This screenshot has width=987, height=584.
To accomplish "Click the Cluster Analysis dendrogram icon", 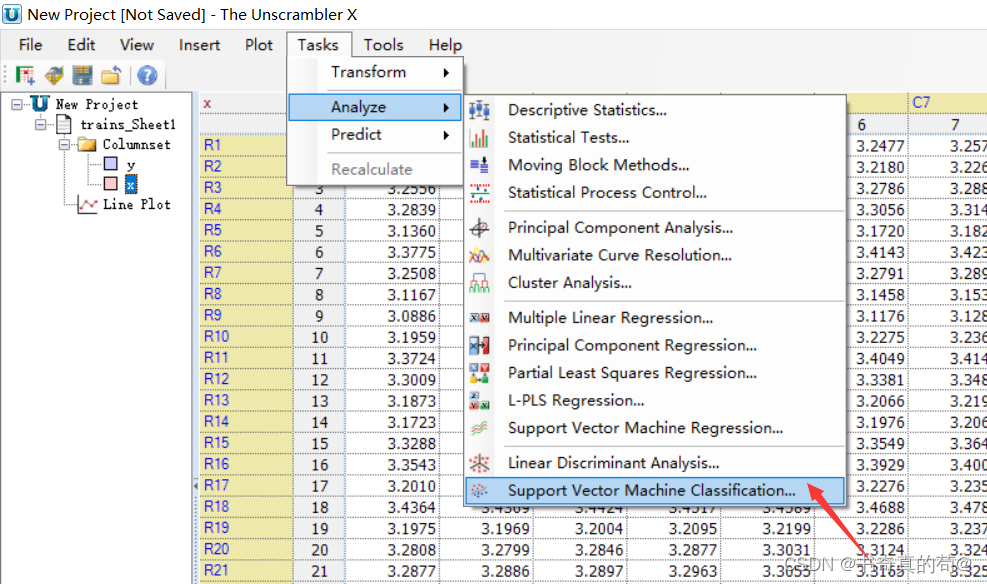I will tap(479, 283).
